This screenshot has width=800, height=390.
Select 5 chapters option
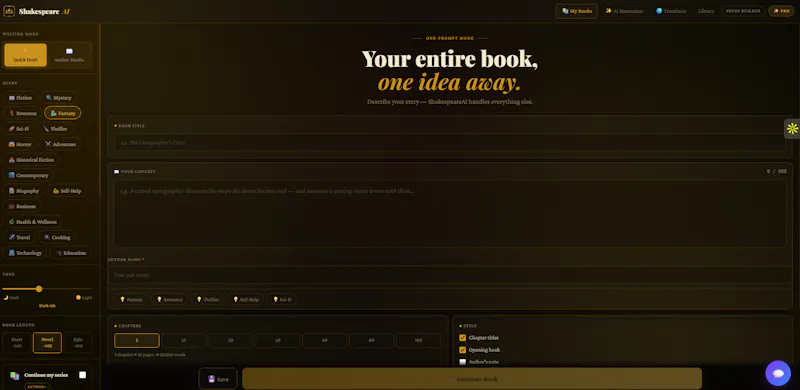pos(137,340)
